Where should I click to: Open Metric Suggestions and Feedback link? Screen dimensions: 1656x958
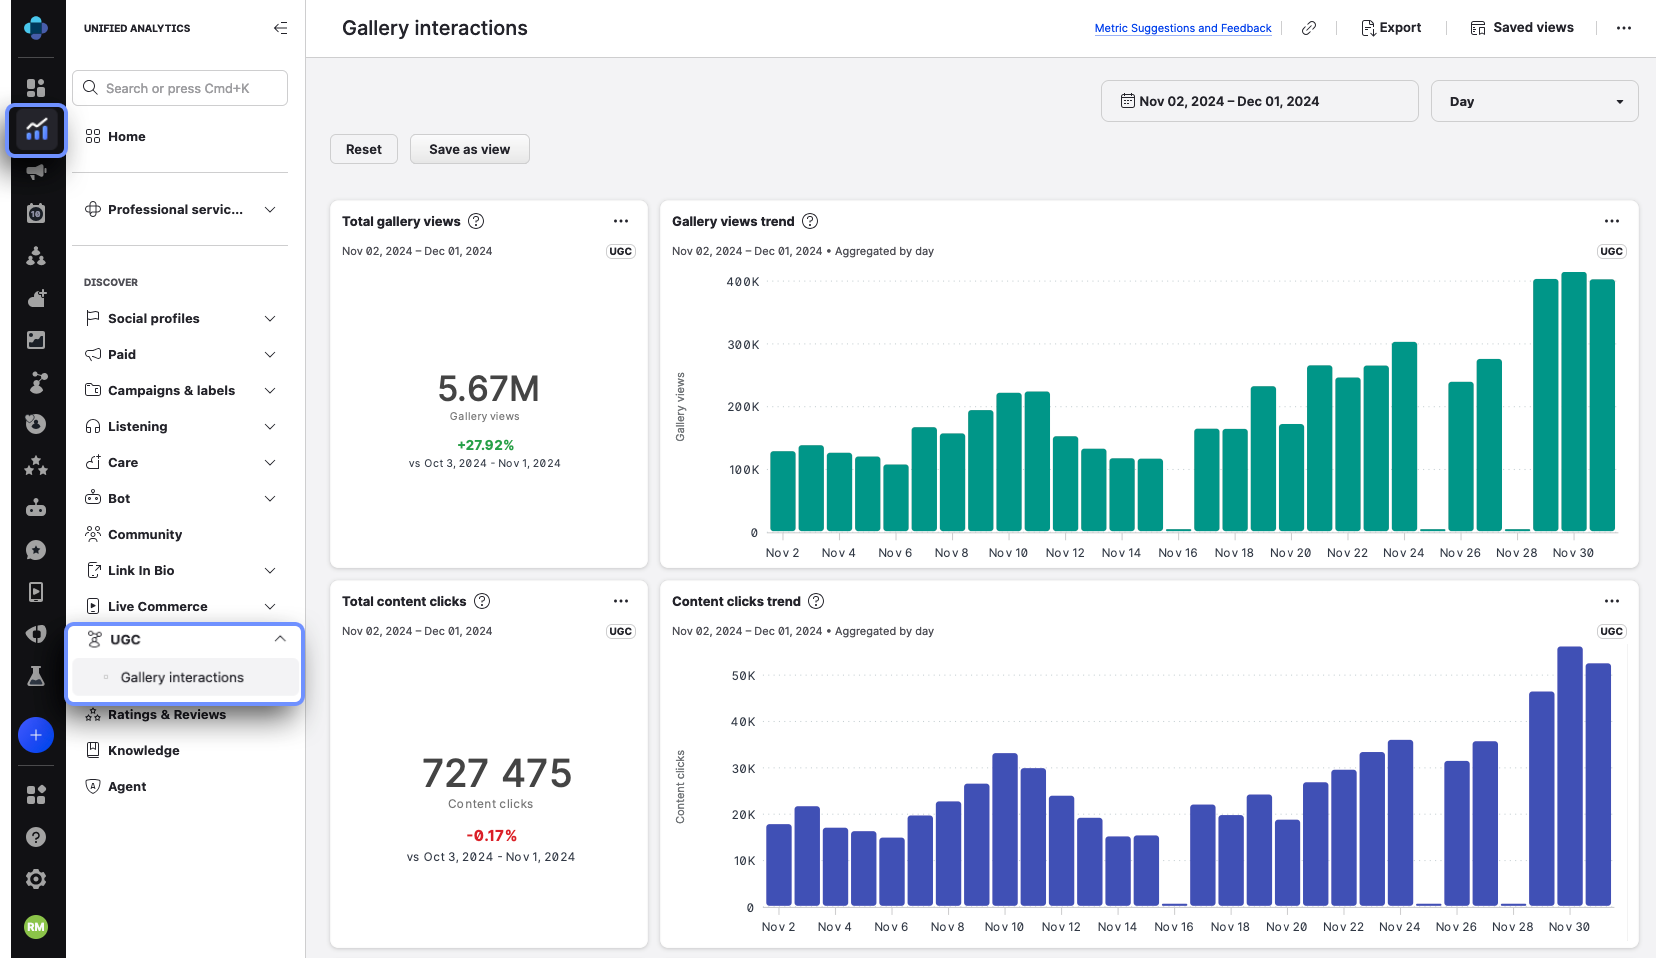tap(1183, 28)
